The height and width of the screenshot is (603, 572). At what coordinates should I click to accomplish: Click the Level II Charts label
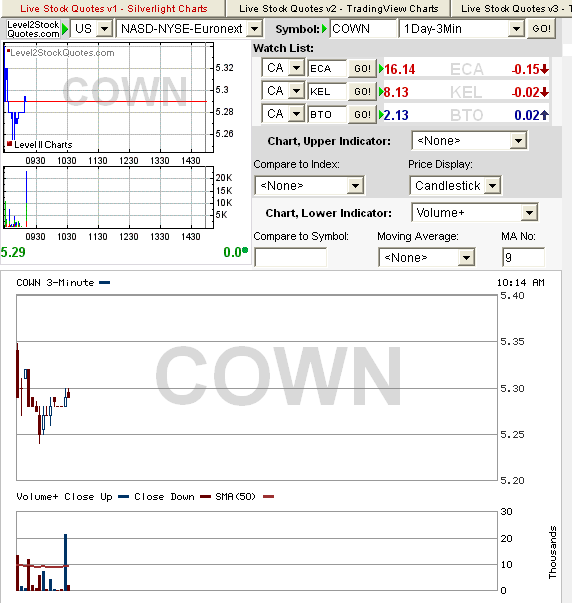pyautogui.click(x=43, y=145)
